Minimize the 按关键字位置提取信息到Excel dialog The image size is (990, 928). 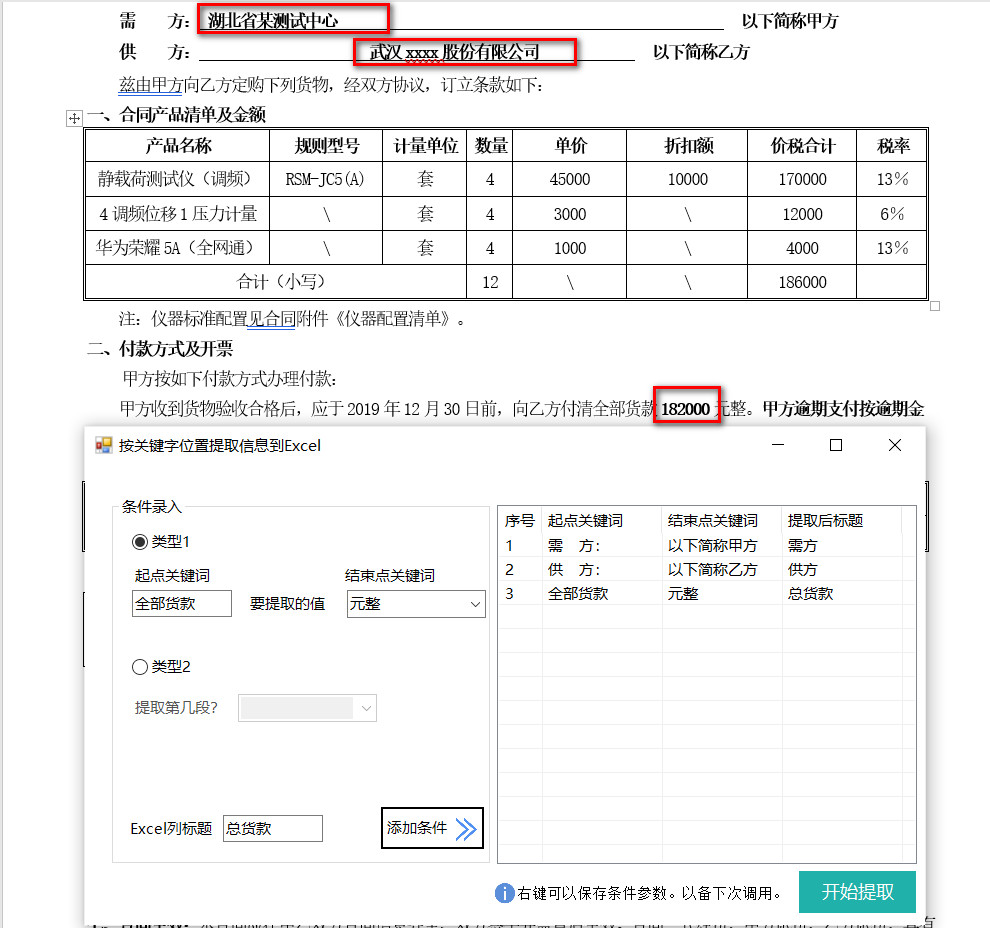(x=778, y=445)
